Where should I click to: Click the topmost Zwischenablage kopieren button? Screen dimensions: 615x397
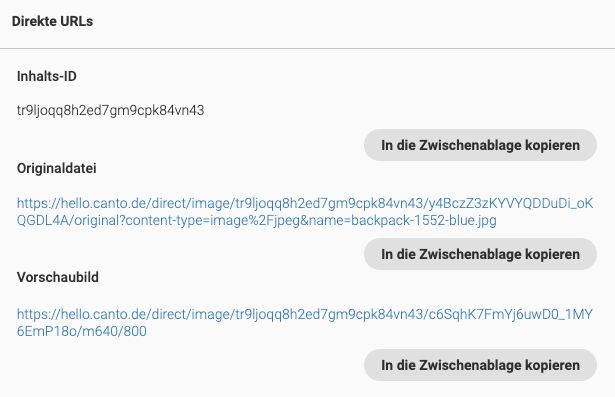(x=480, y=145)
